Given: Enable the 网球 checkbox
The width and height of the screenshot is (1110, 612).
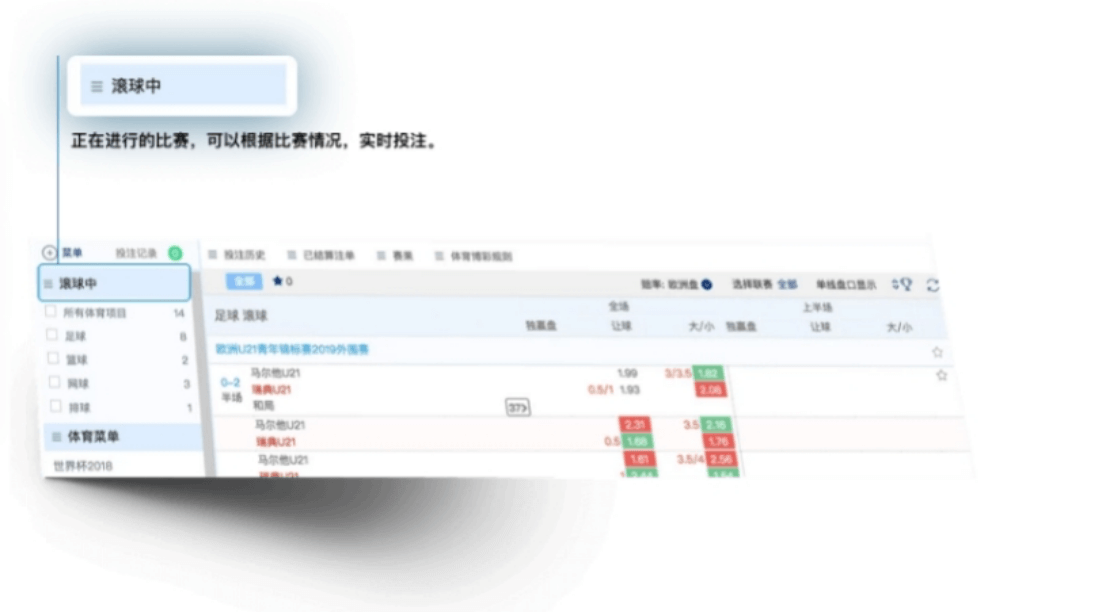Looking at the screenshot, I should tap(52, 383).
